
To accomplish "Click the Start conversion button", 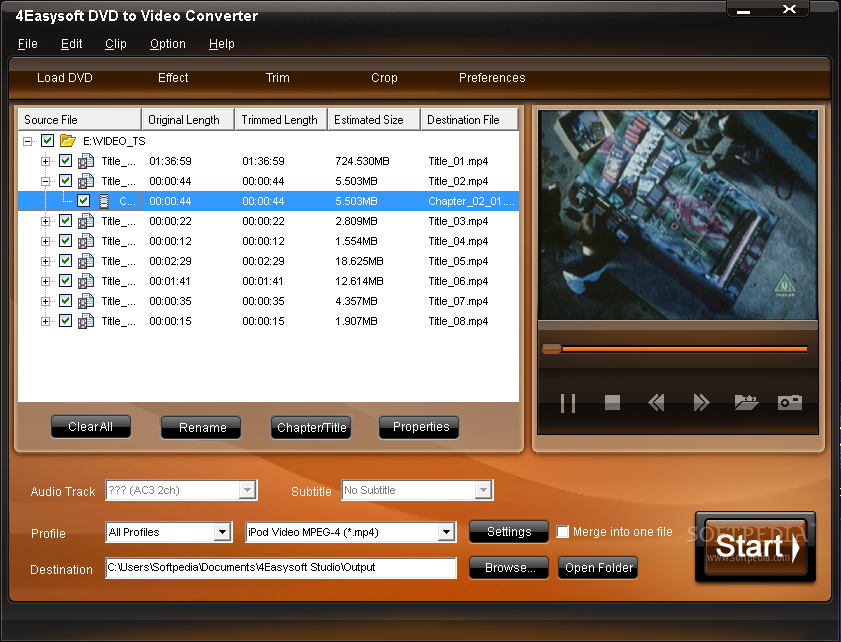I will (755, 547).
